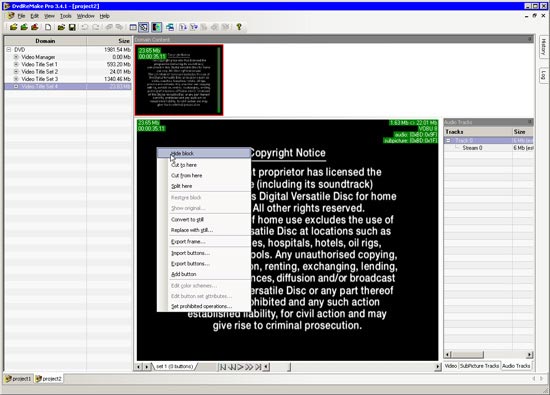
Task: Open the Help menu
Action: point(105,16)
